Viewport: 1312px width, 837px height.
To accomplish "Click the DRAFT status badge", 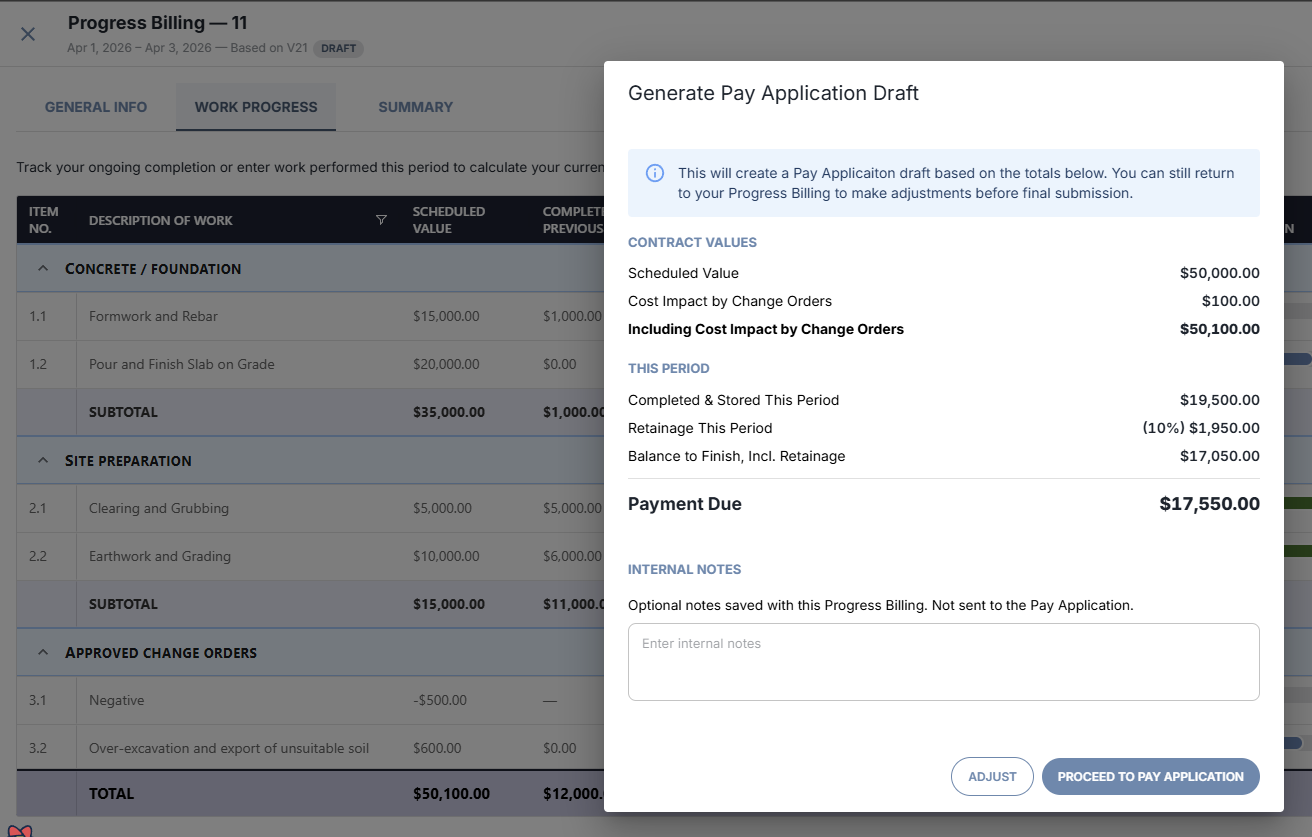I will click(x=338, y=48).
